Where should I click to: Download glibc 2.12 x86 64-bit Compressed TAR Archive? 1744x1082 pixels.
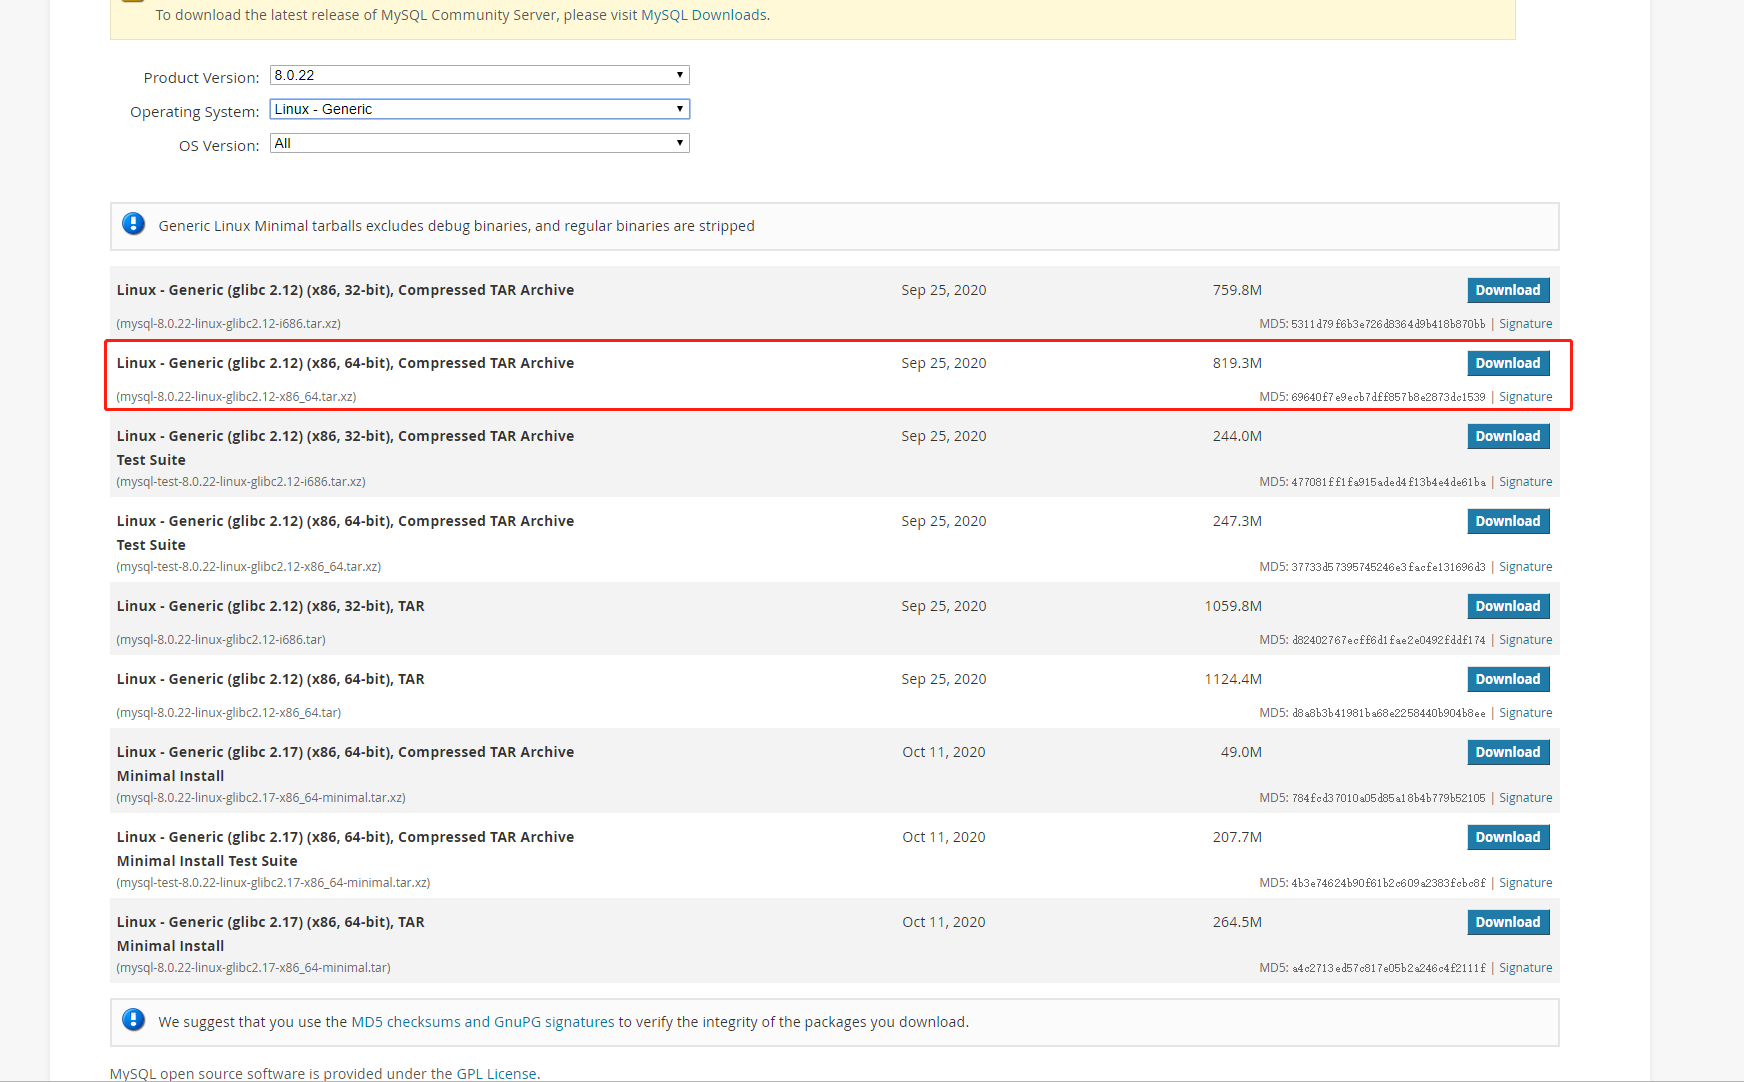[1508, 363]
